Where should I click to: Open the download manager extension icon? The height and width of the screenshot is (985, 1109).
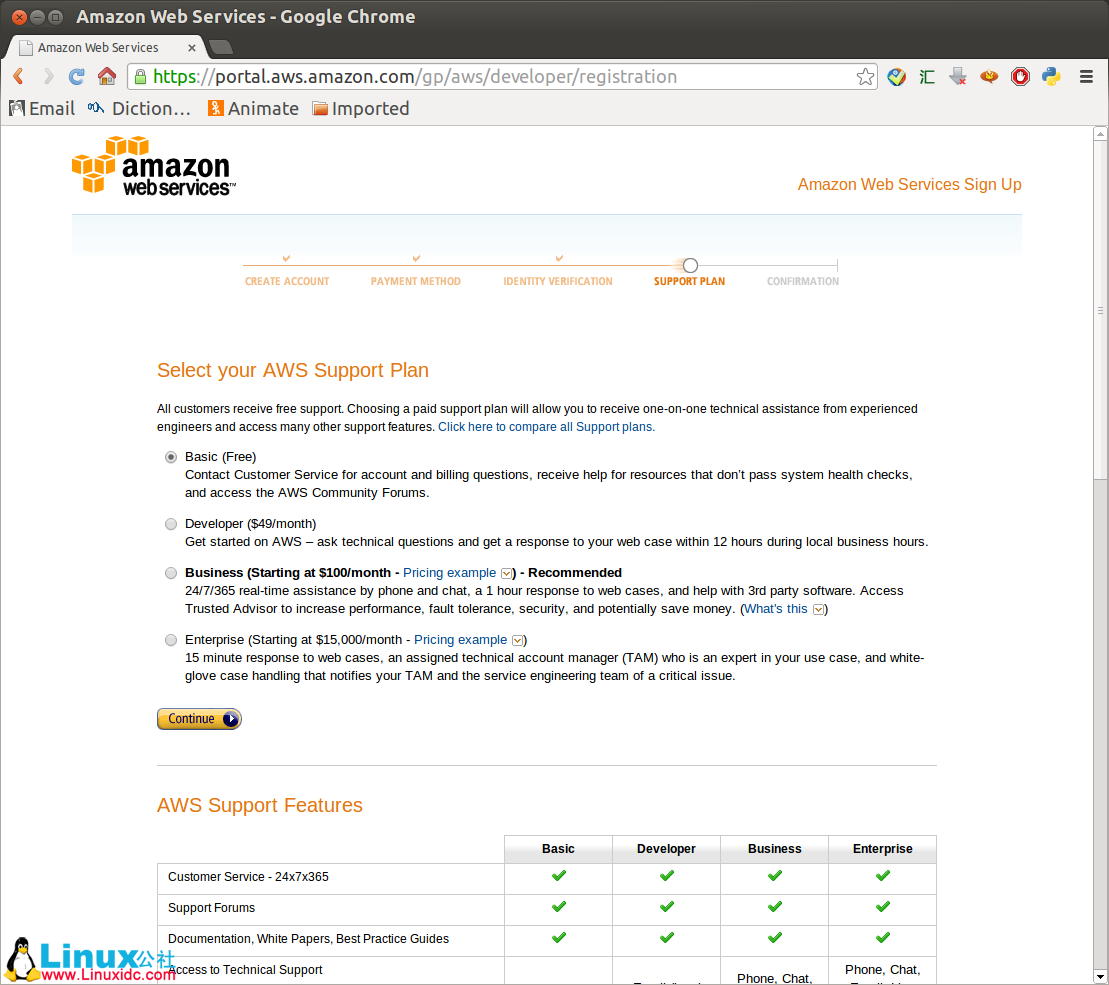tap(957, 76)
